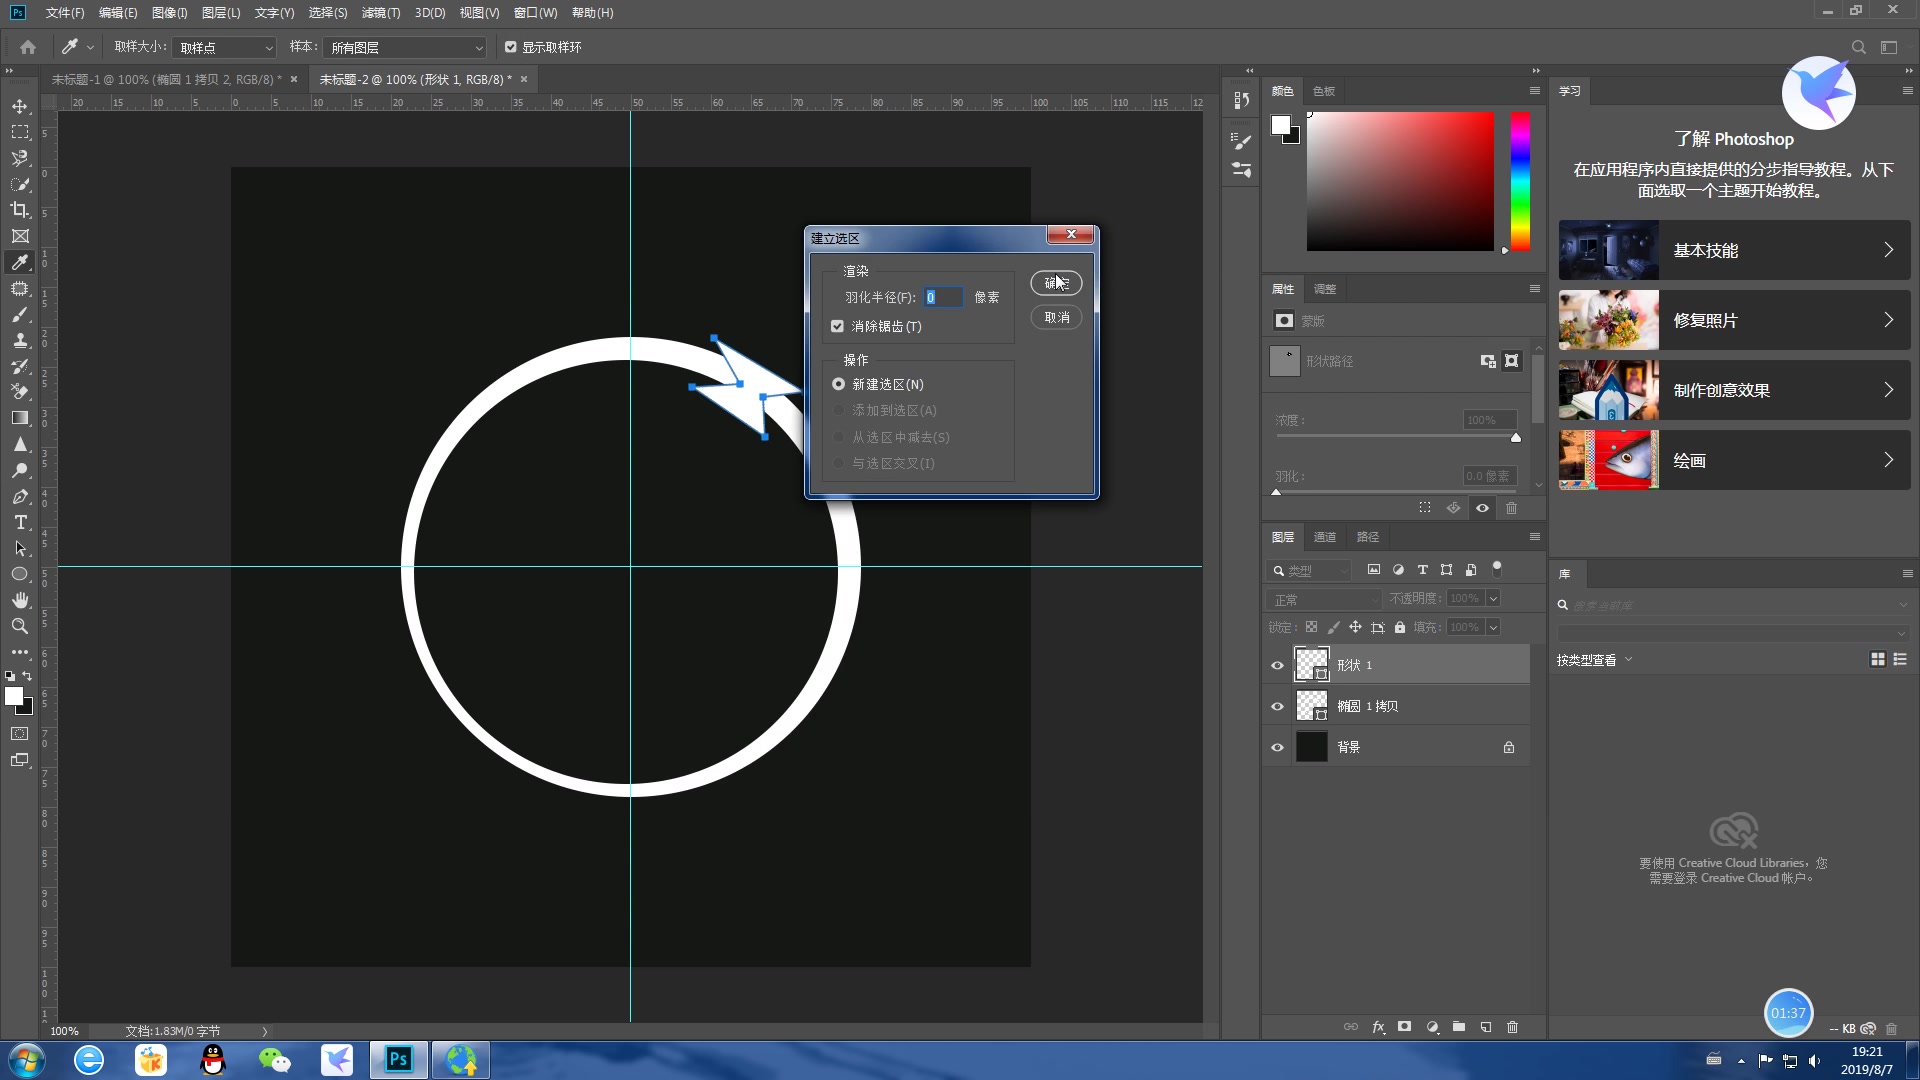Screen dimensions: 1920x1080
Task: Select the Crop tool
Action: 20,210
